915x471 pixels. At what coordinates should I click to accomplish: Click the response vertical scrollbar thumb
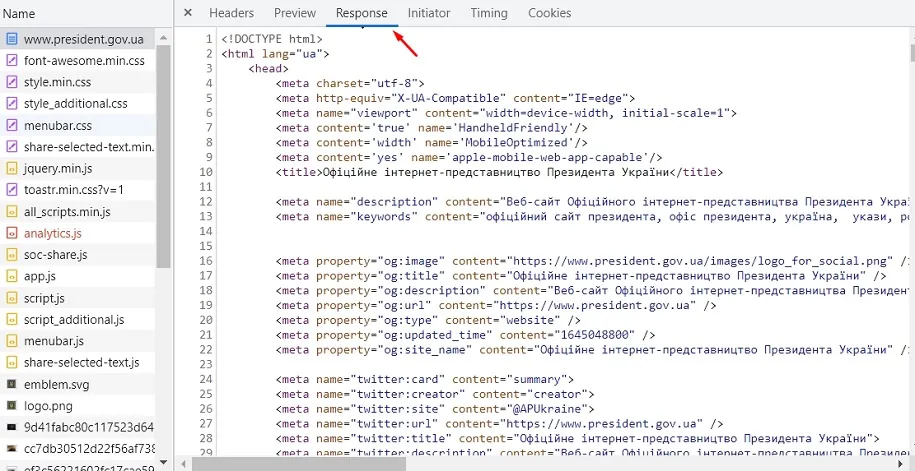912,53
